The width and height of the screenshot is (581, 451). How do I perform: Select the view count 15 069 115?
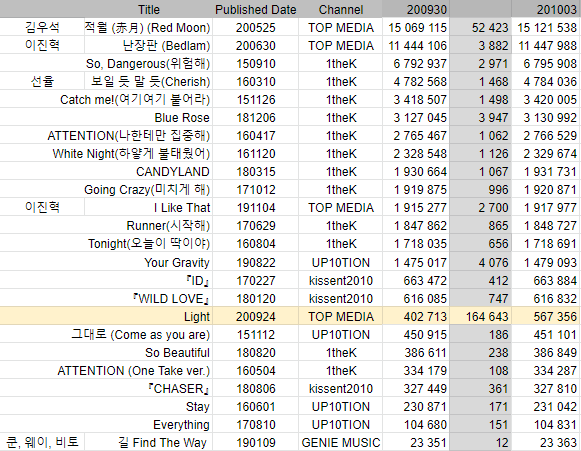pyautogui.click(x=418, y=27)
